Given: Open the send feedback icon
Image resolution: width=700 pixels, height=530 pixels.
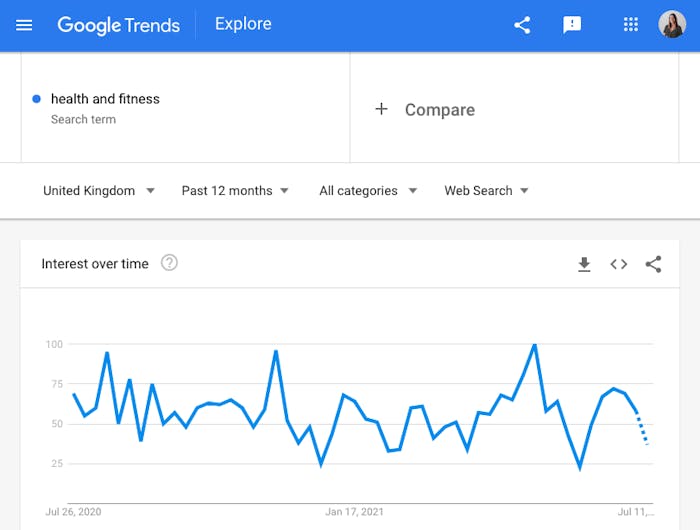Looking at the screenshot, I should pyautogui.click(x=572, y=25).
